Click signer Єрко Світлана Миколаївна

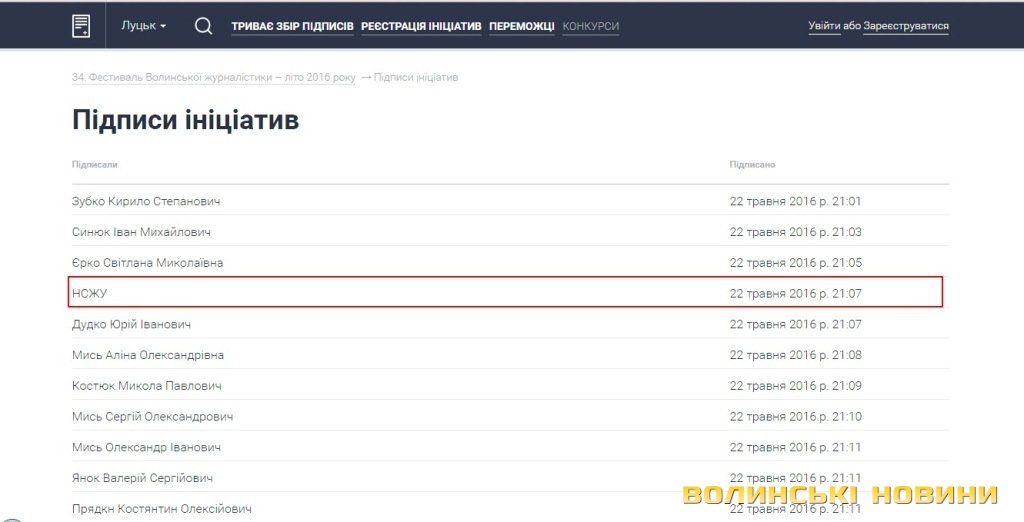pyautogui.click(x=147, y=262)
